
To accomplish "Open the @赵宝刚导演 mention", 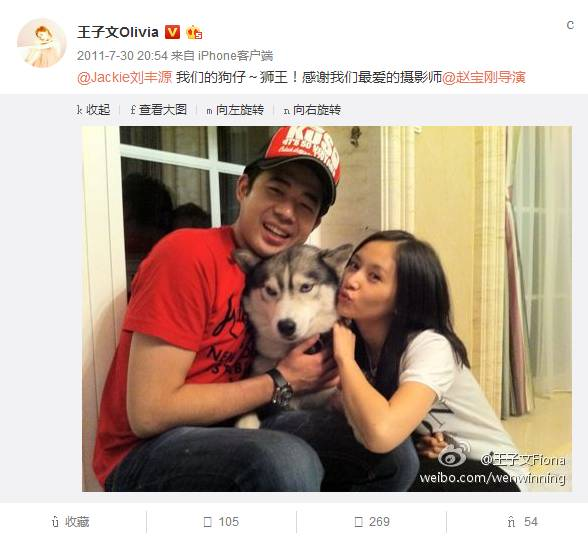I will click(x=484, y=77).
